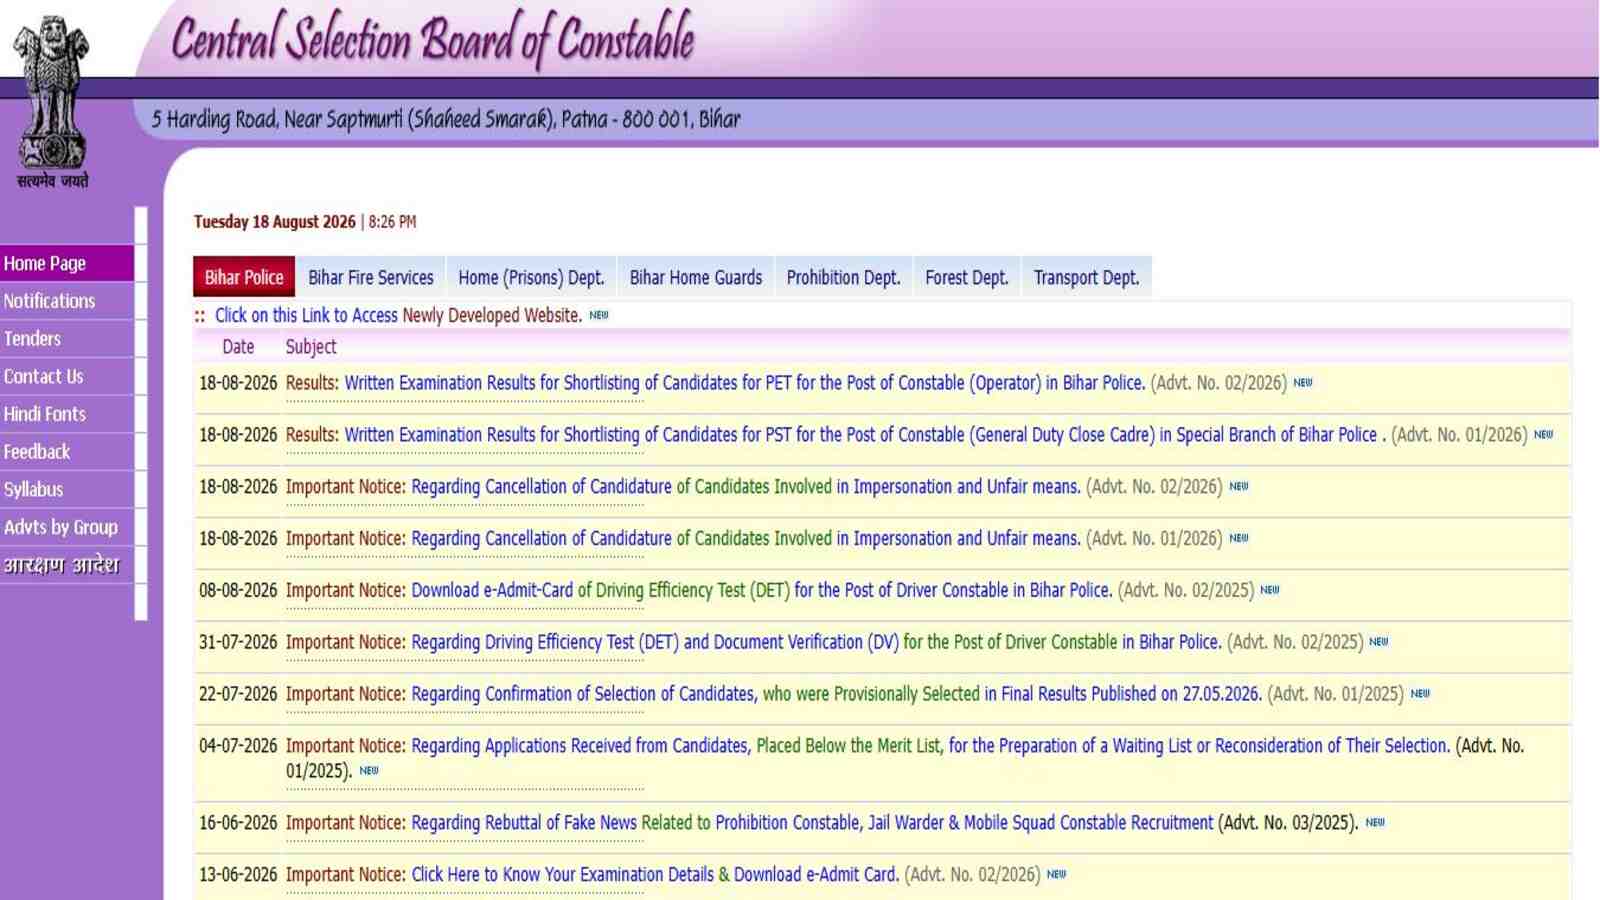Follow the Newly Developed Website link

(x=398, y=315)
